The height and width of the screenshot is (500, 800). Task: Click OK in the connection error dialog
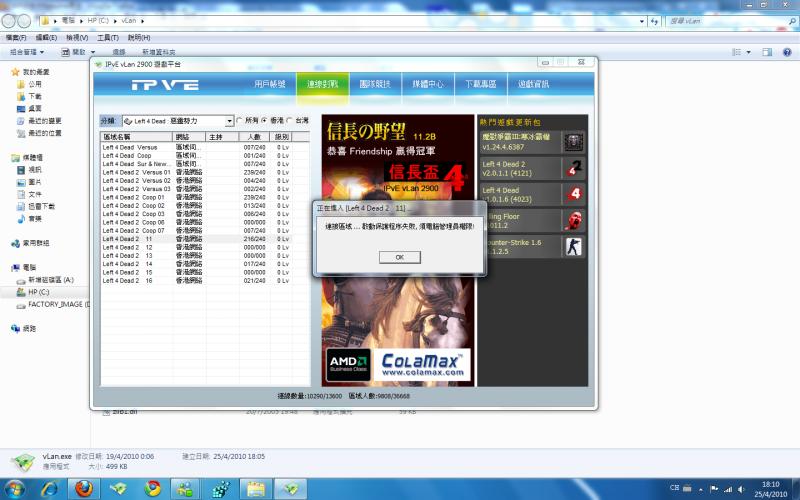tap(399, 257)
